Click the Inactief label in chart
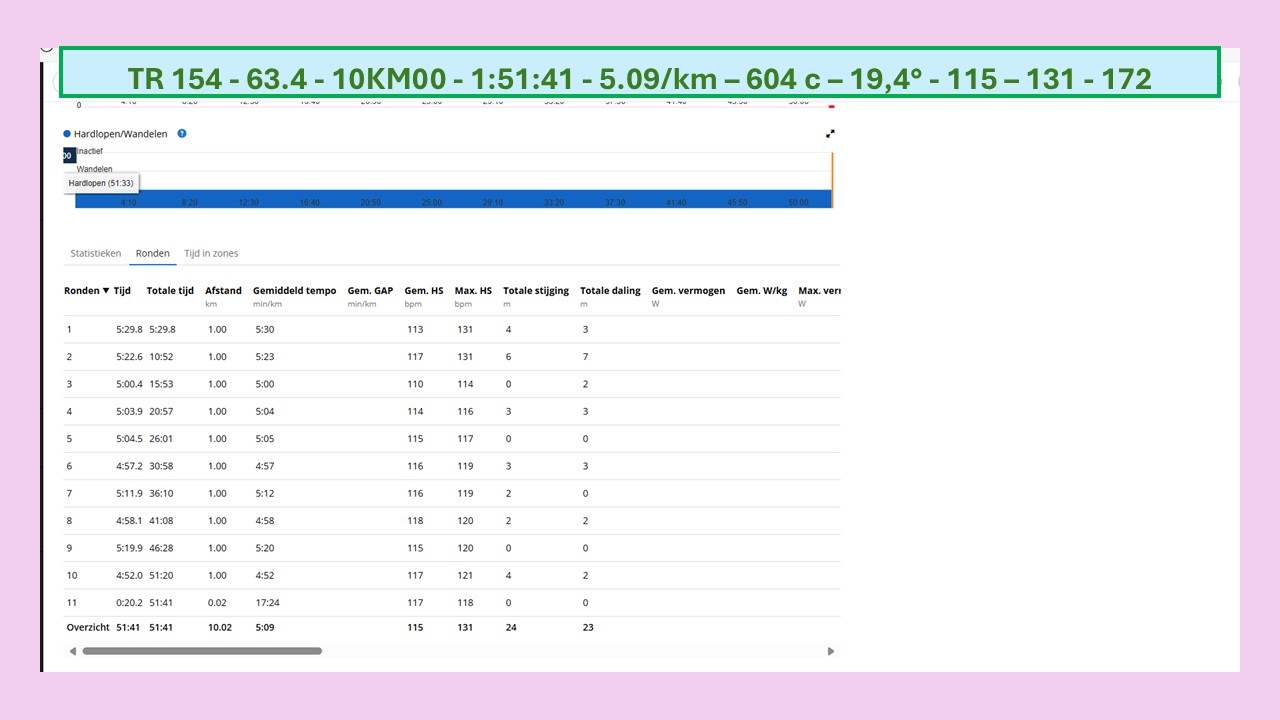The width and height of the screenshot is (1280, 720). (89, 151)
